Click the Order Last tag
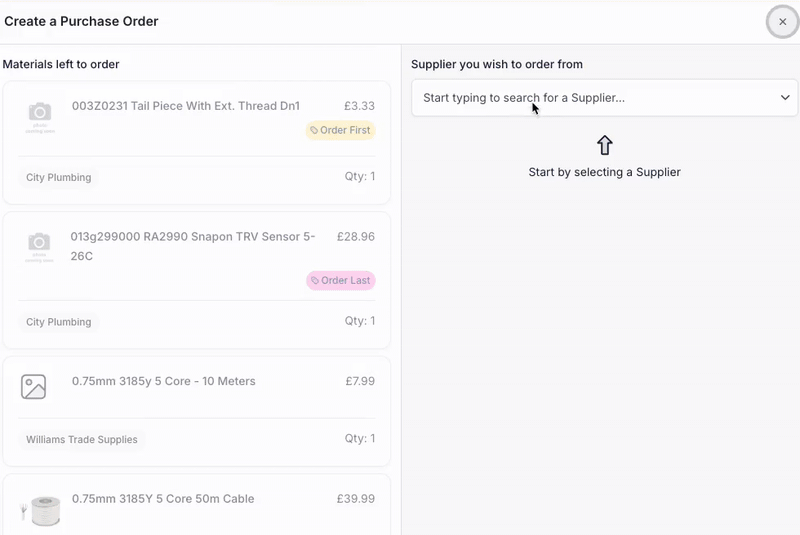This screenshot has width=800, height=535. point(340,281)
